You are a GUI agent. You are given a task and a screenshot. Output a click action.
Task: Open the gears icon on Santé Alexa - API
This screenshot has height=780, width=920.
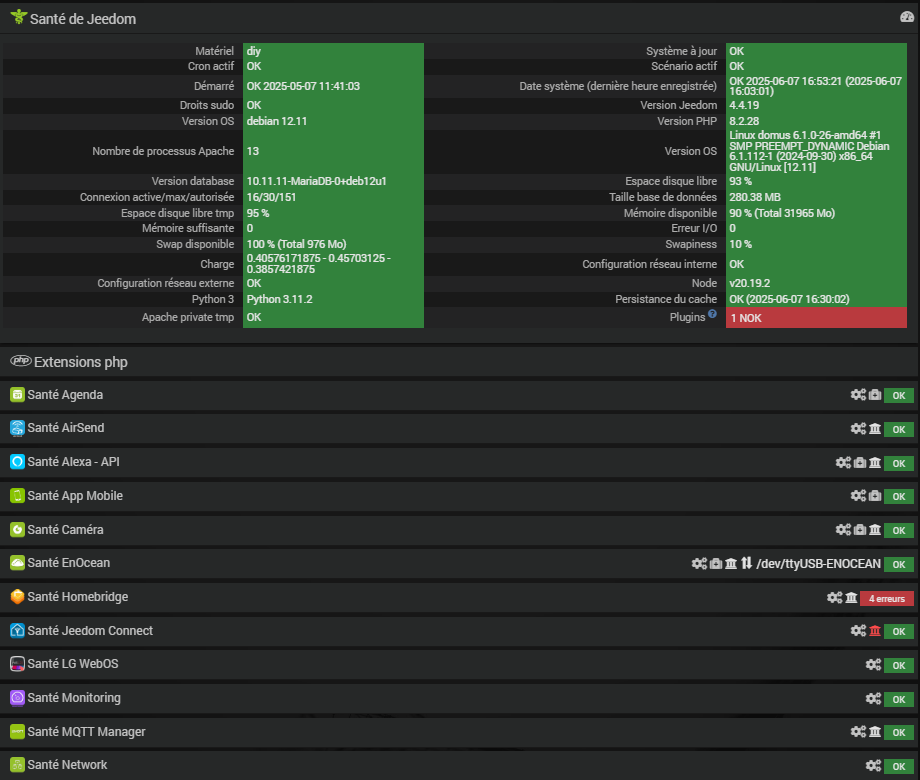843,462
